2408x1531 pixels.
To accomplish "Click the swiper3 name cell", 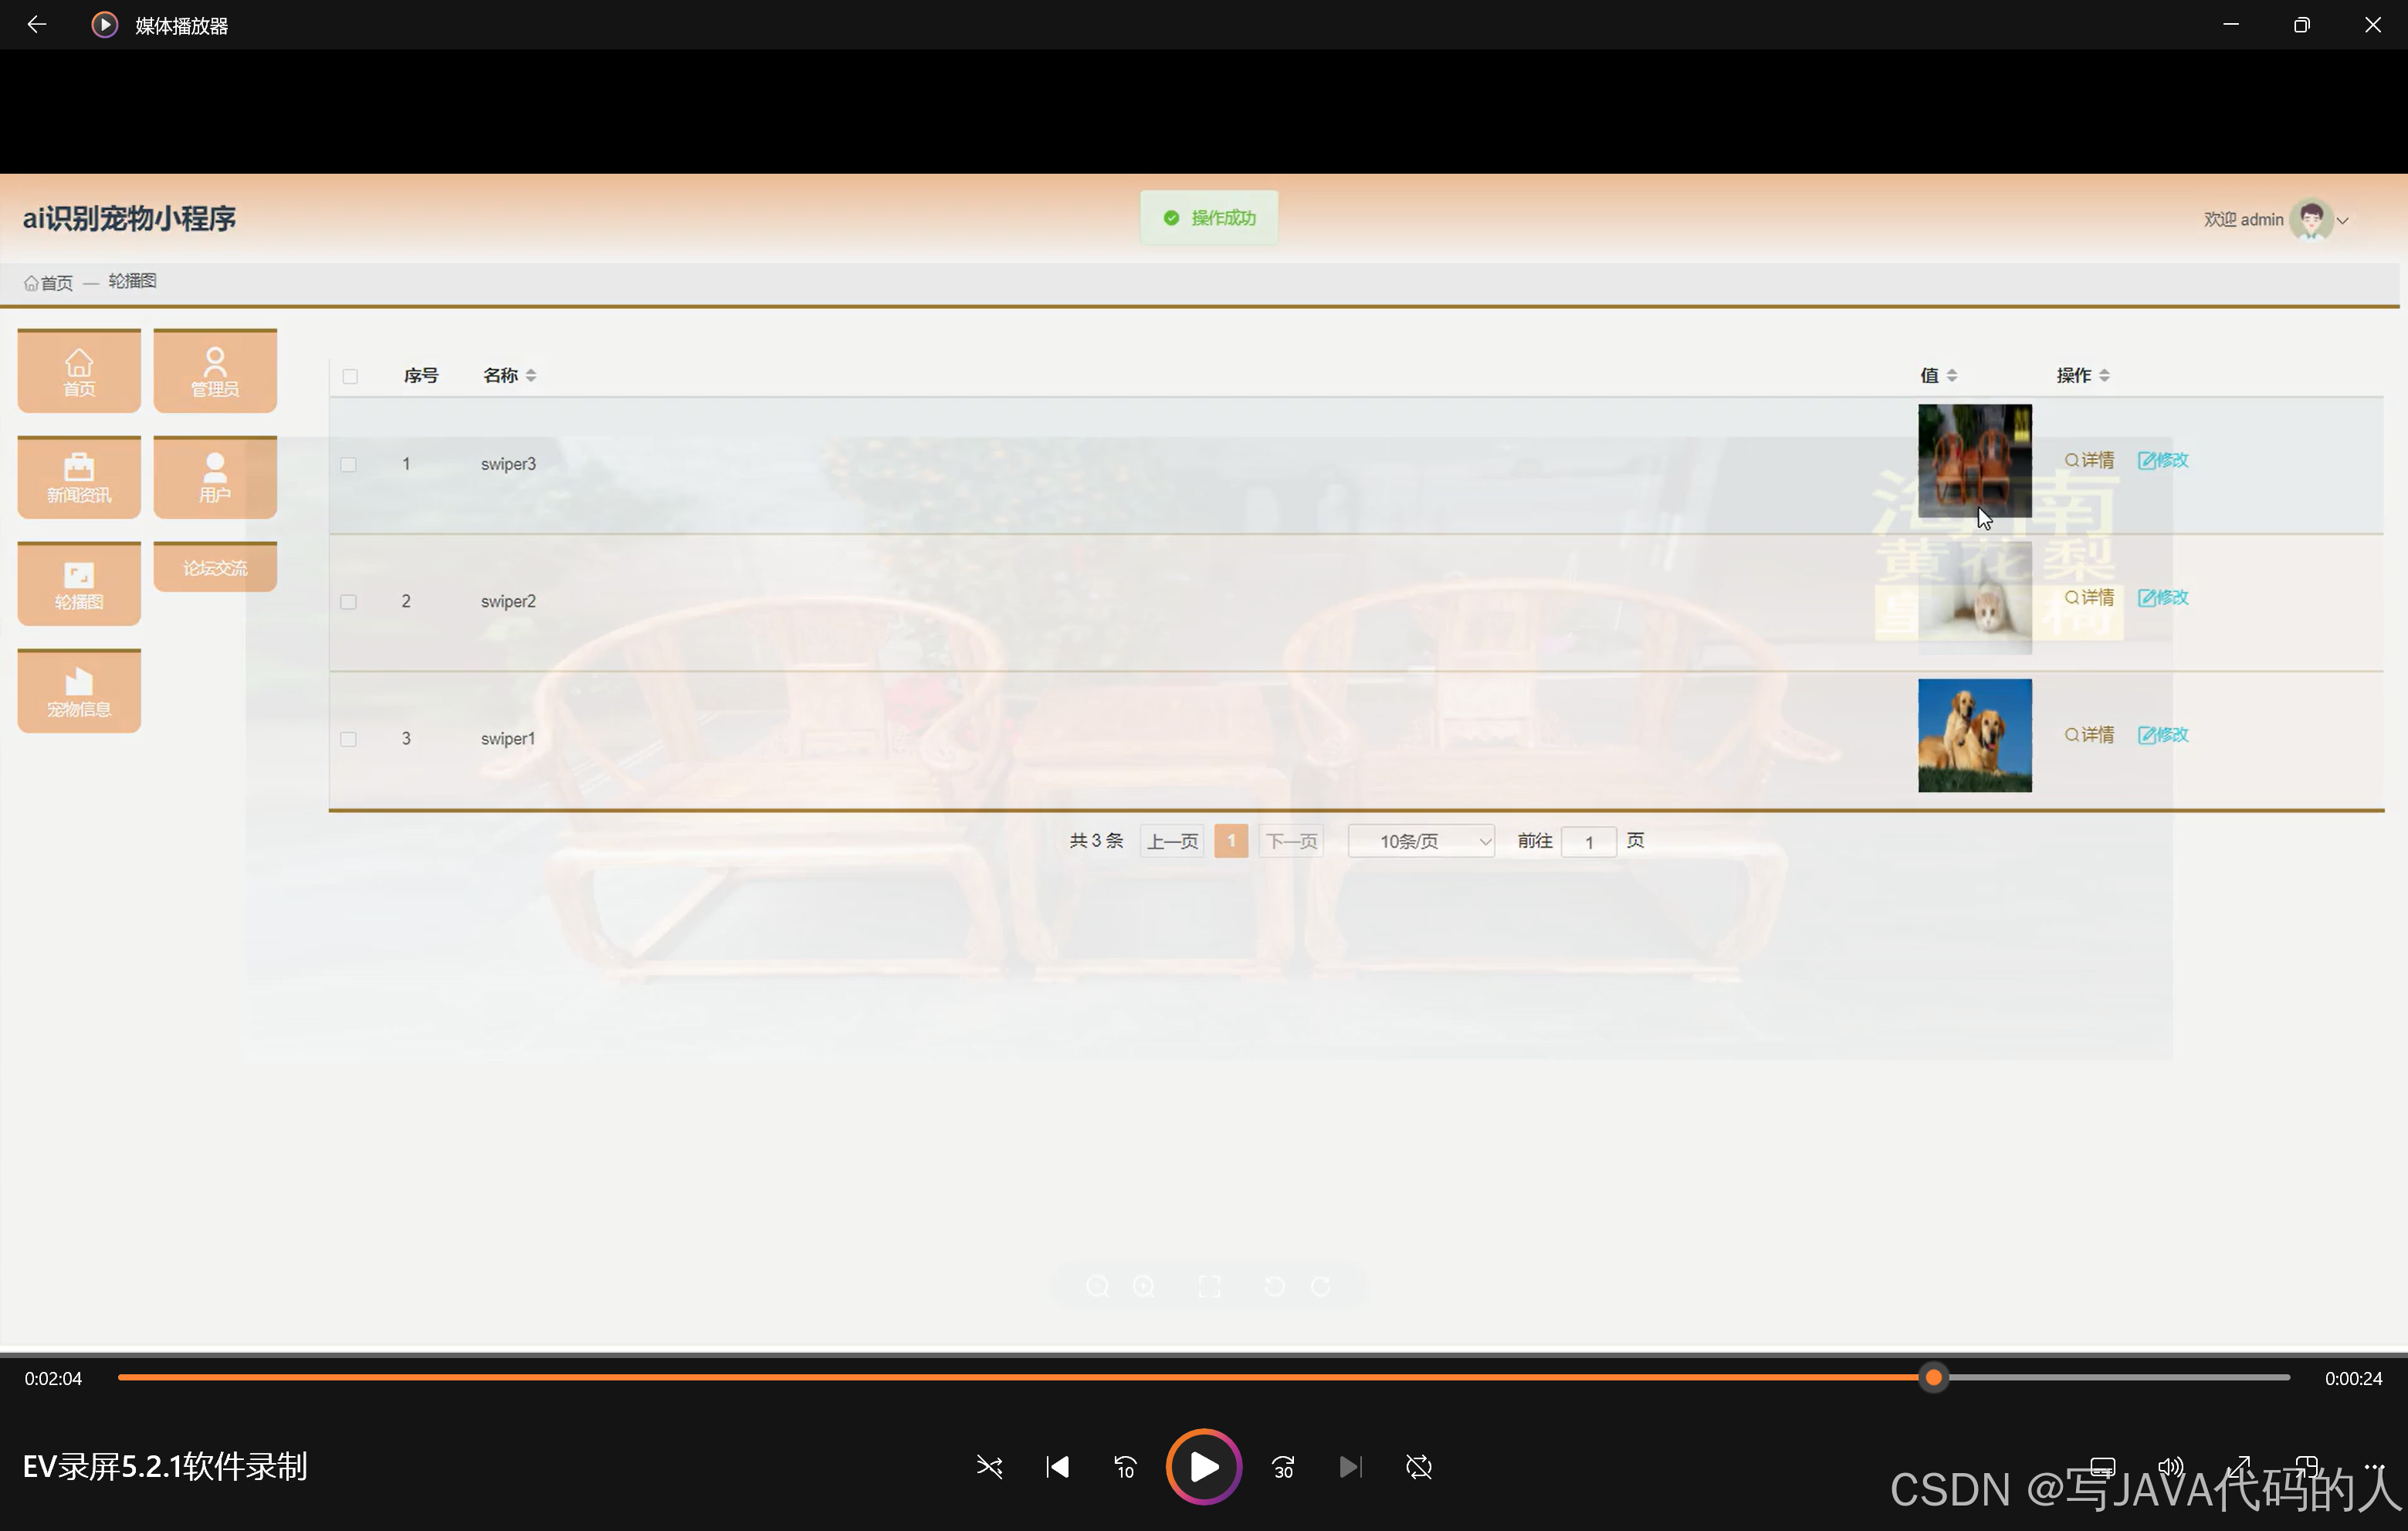I will pyautogui.click(x=508, y=464).
